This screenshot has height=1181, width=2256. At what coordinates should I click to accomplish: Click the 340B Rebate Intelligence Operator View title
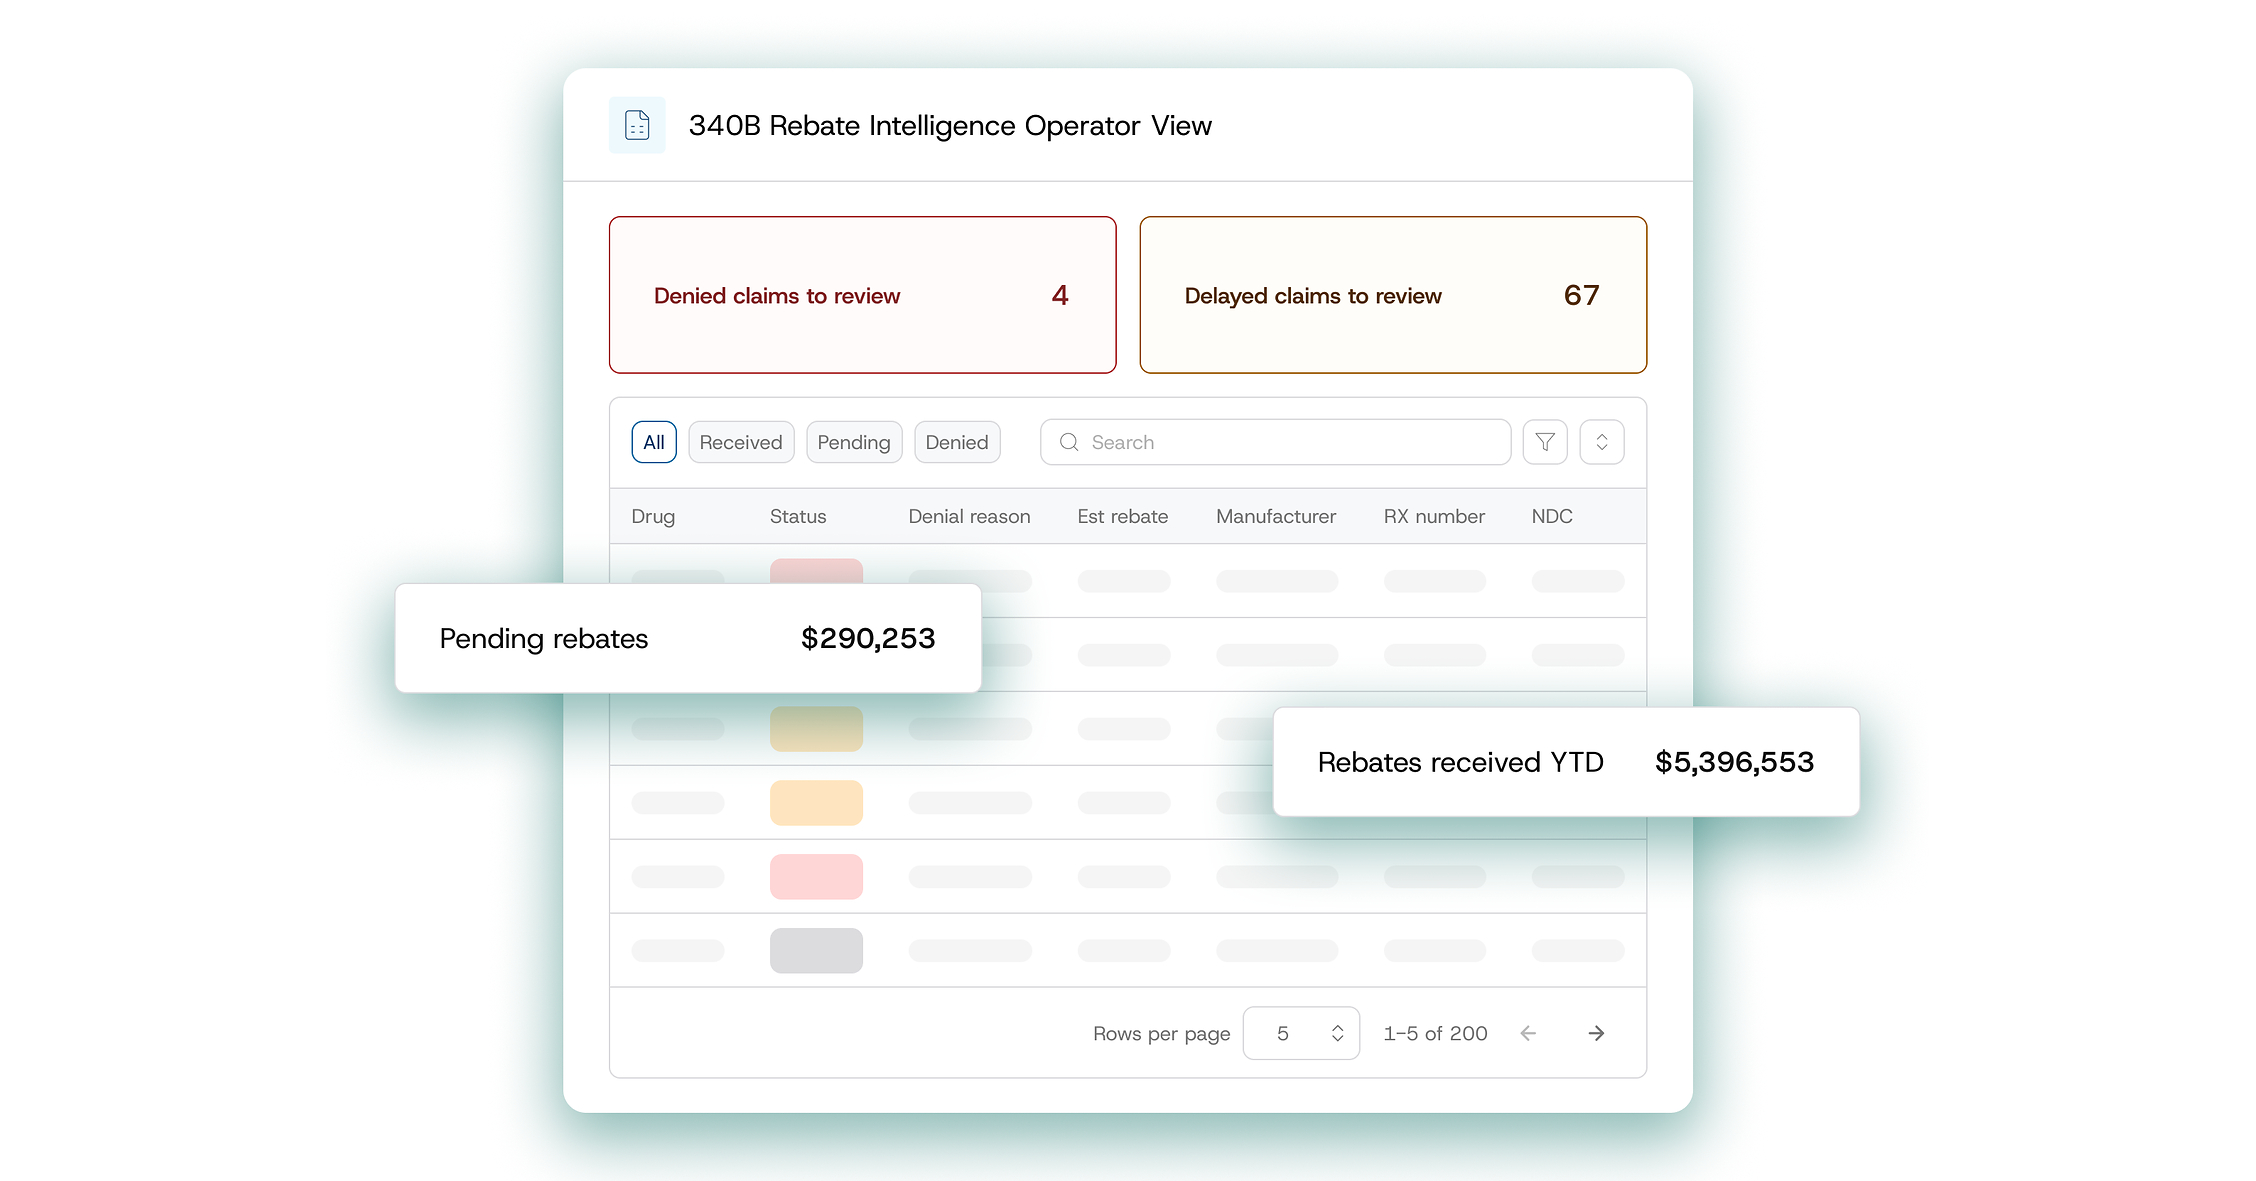point(950,126)
